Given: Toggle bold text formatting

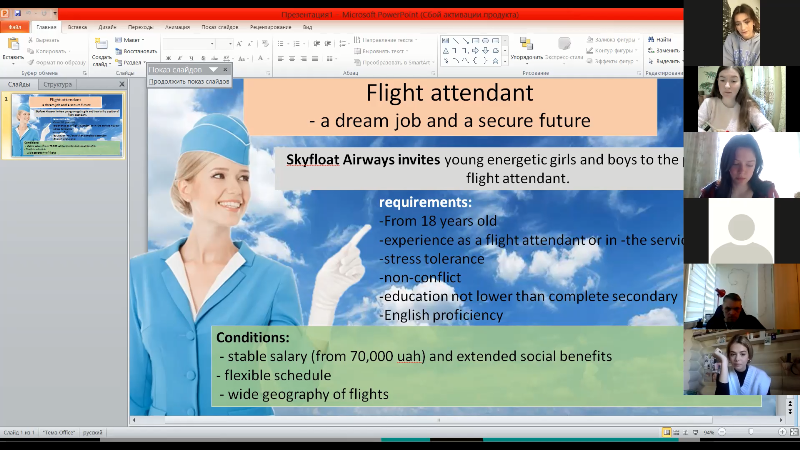Looking at the screenshot, I should [168, 58].
